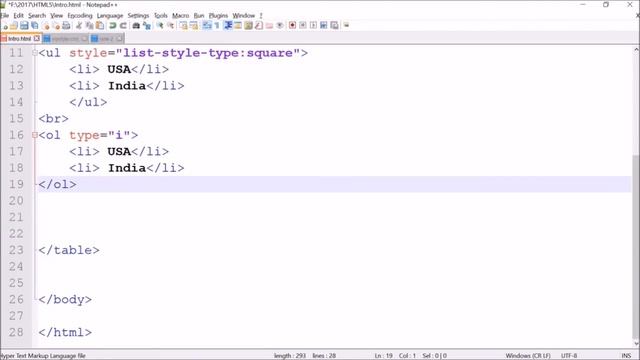Cut selection using scissors icon
Viewport: 640px width, 360px height.
[79, 26]
